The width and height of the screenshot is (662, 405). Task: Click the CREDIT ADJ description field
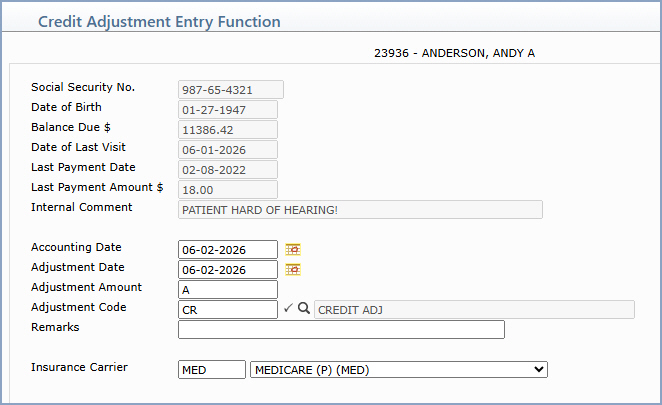click(x=474, y=310)
